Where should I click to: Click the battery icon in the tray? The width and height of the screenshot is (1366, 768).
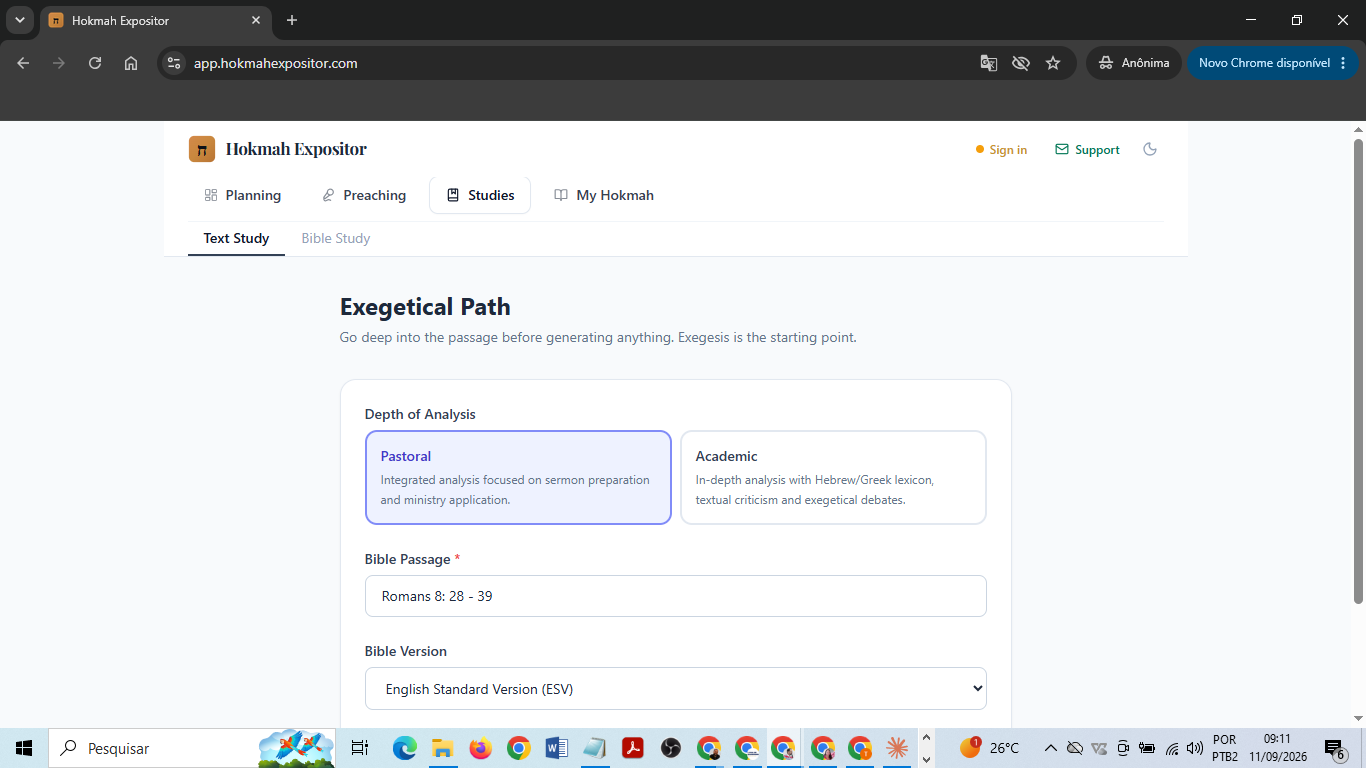[x=1147, y=748]
